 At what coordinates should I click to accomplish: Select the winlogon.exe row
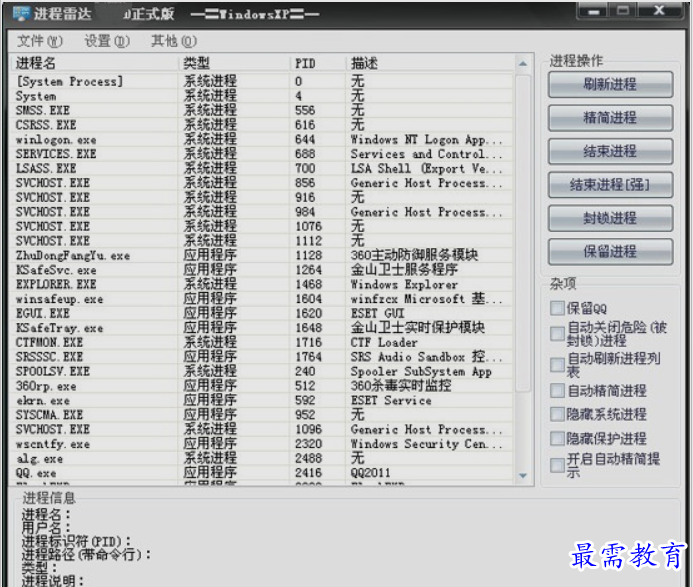(262, 140)
